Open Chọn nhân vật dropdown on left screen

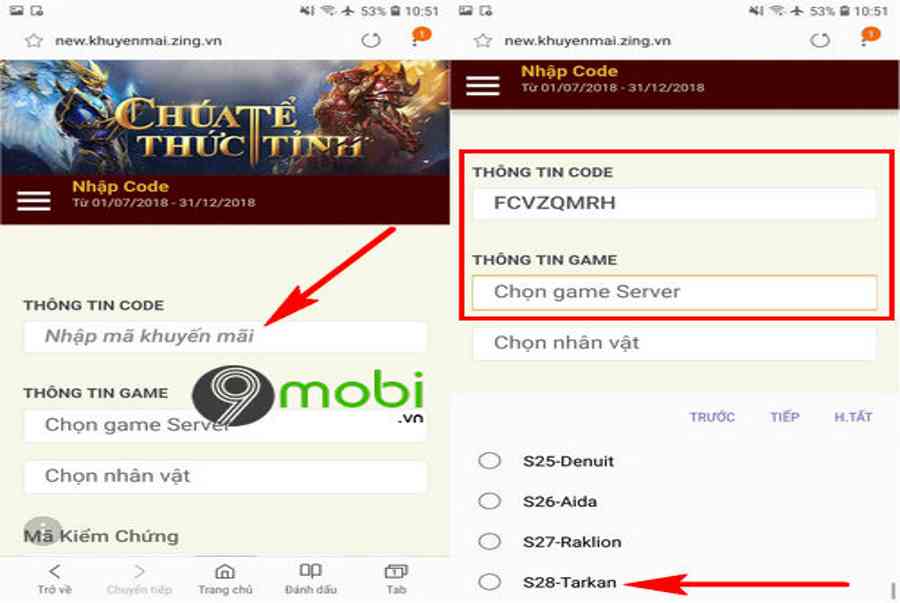click(x=225, y=476)
